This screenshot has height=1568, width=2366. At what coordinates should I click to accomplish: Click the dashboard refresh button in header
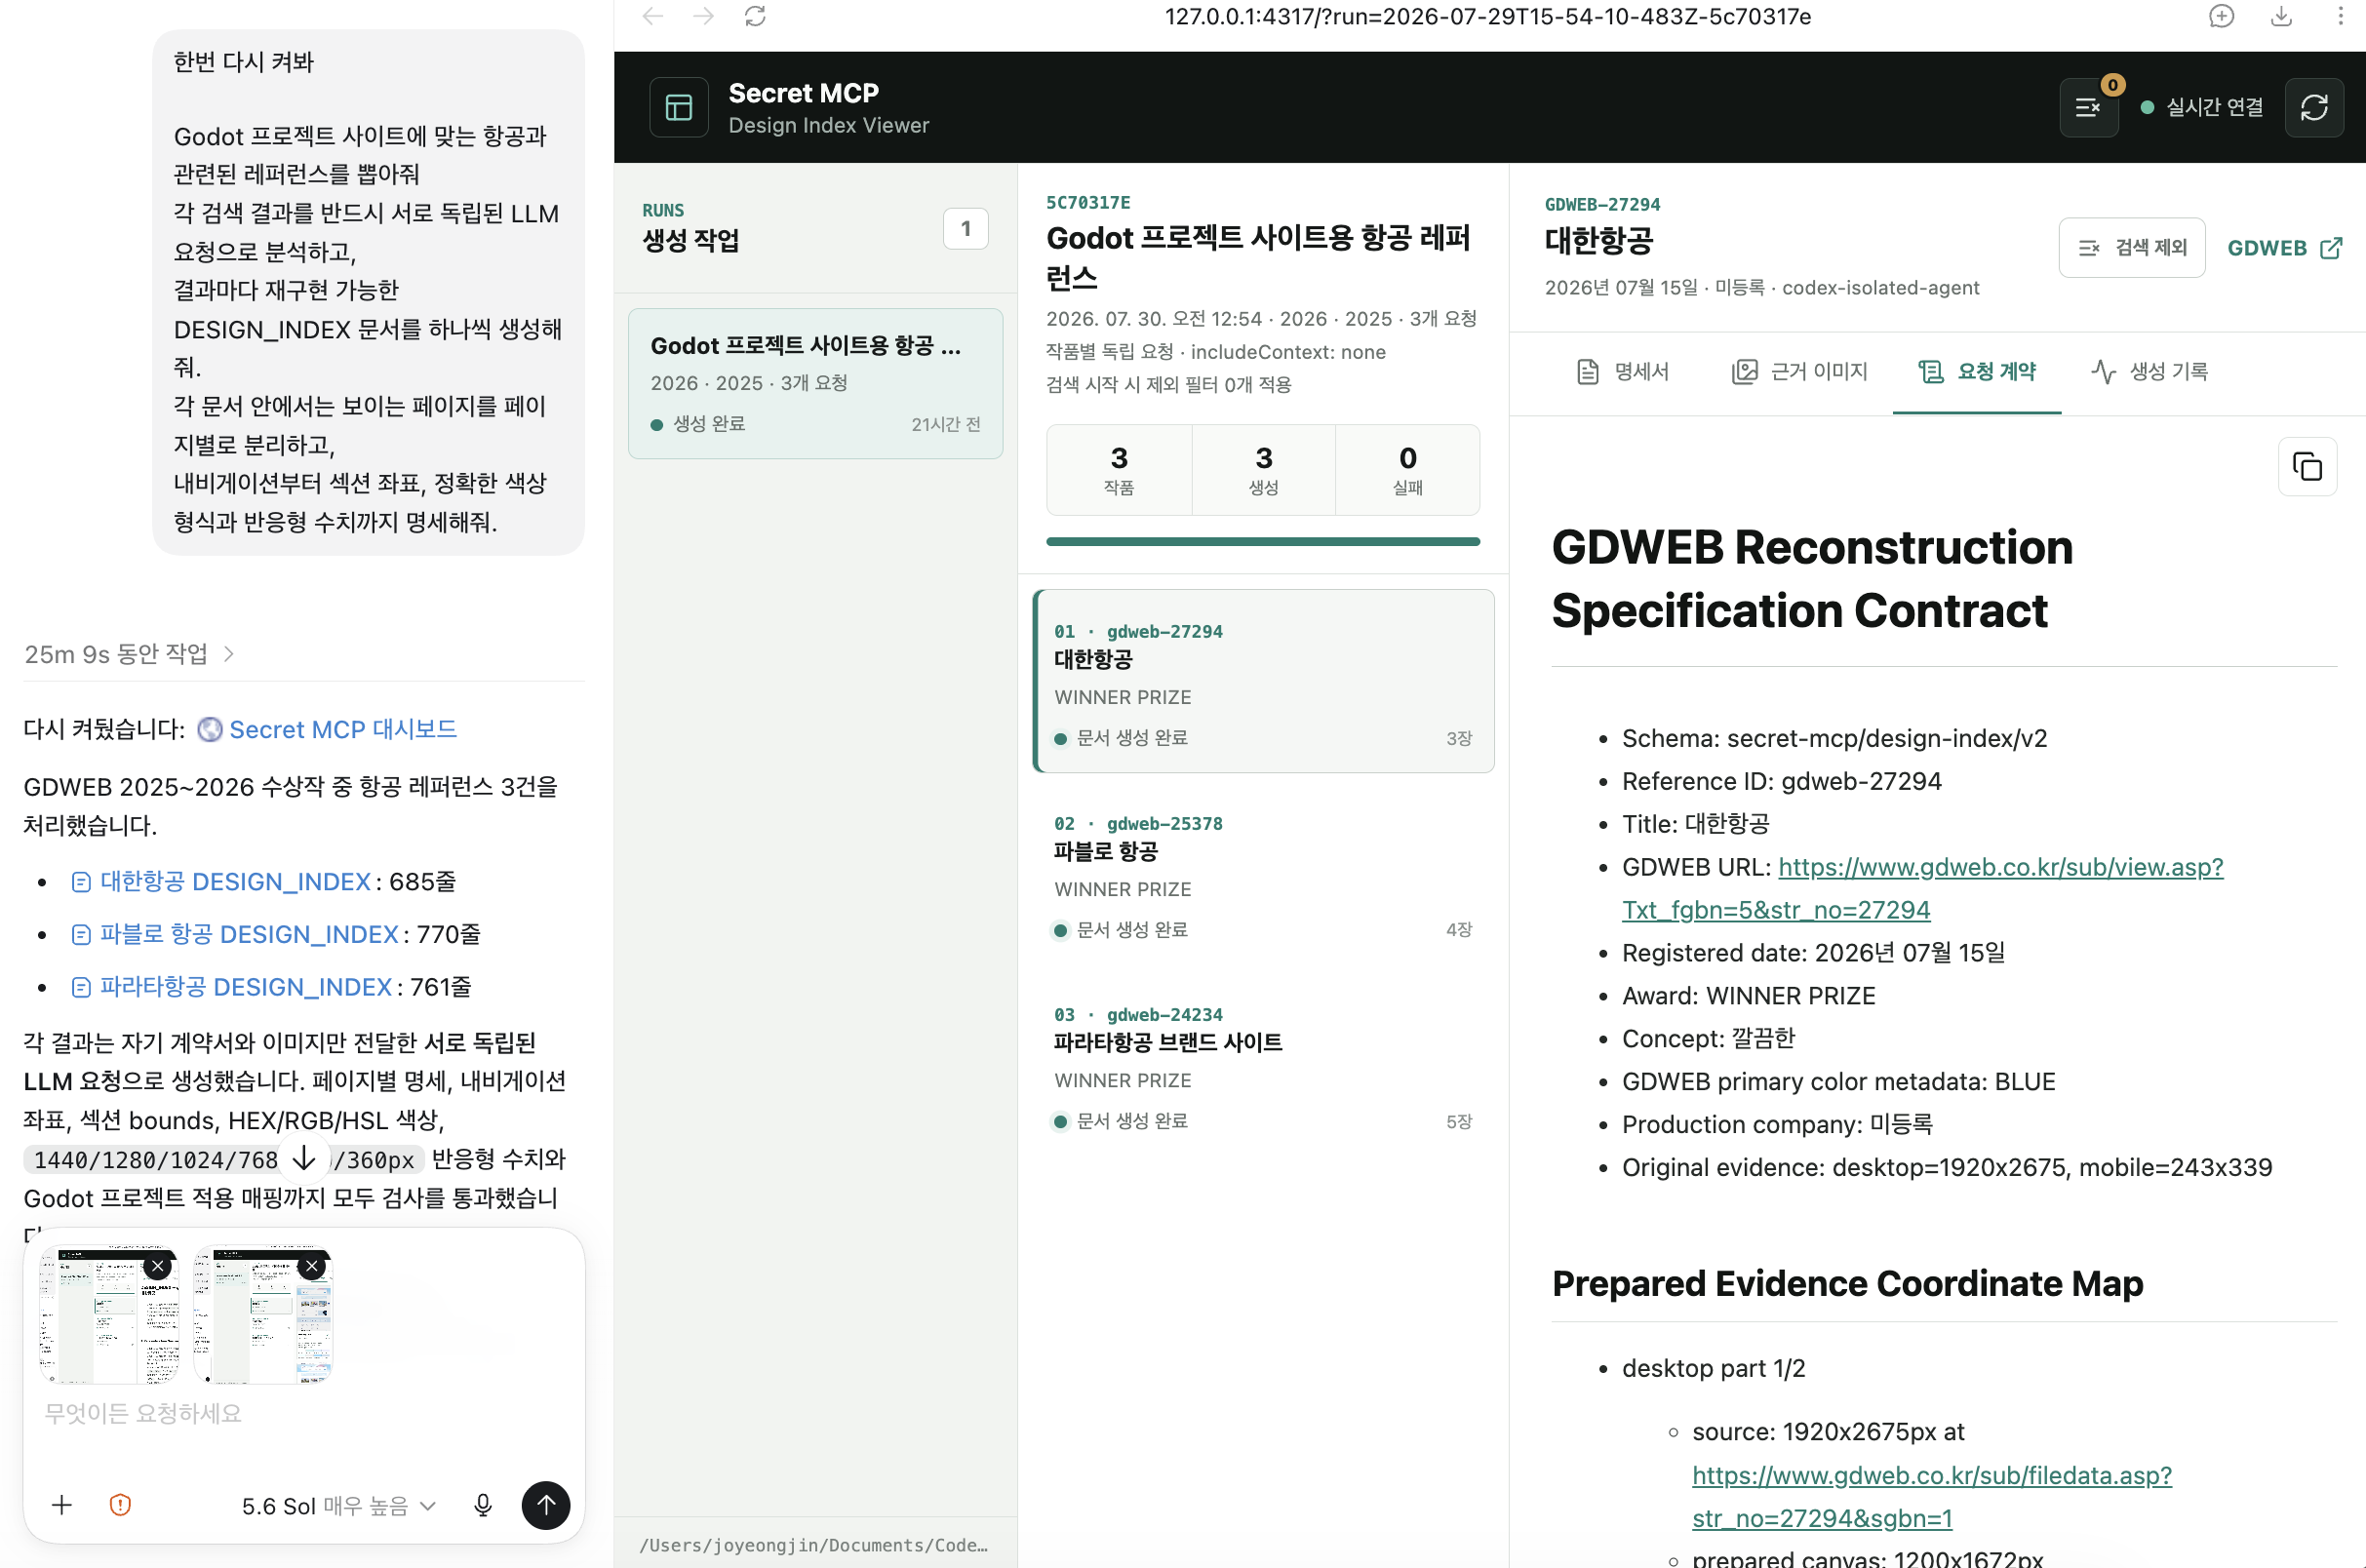pyautogui.click(x=2314, y=107)
